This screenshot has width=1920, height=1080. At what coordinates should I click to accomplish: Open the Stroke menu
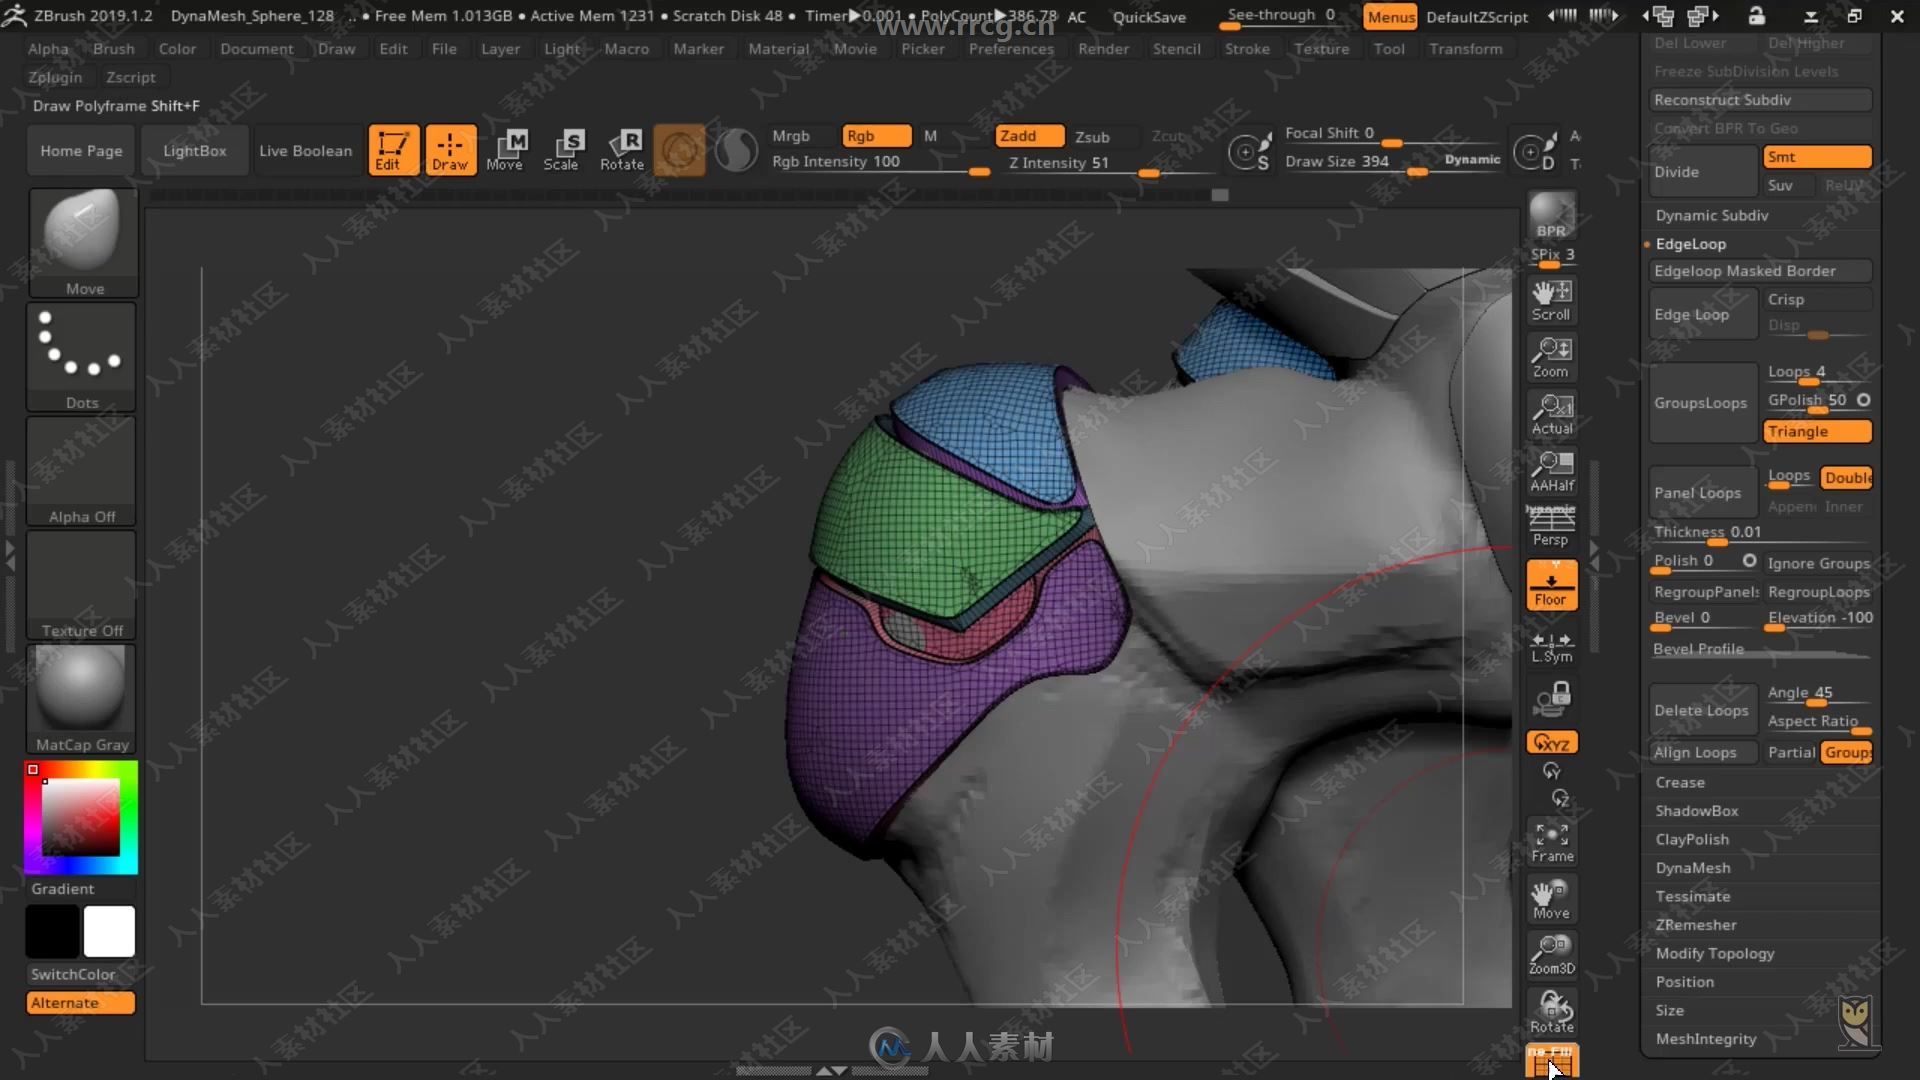(1245, 49)
